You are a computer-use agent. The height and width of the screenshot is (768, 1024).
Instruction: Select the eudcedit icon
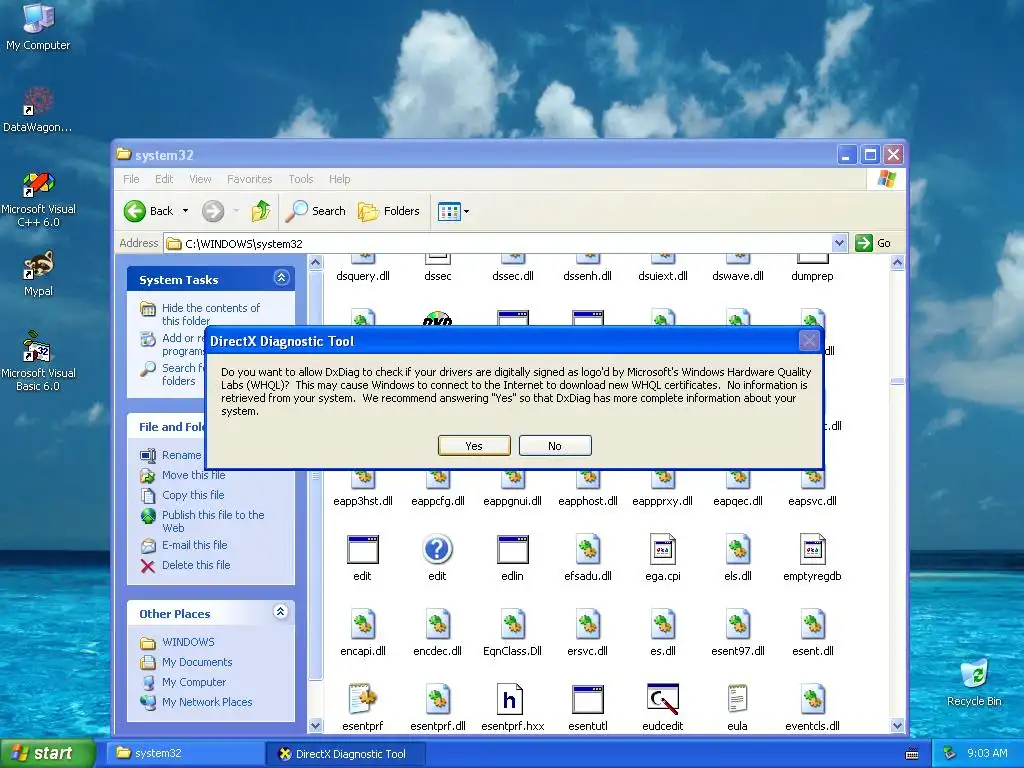click(x=663, y=699)
